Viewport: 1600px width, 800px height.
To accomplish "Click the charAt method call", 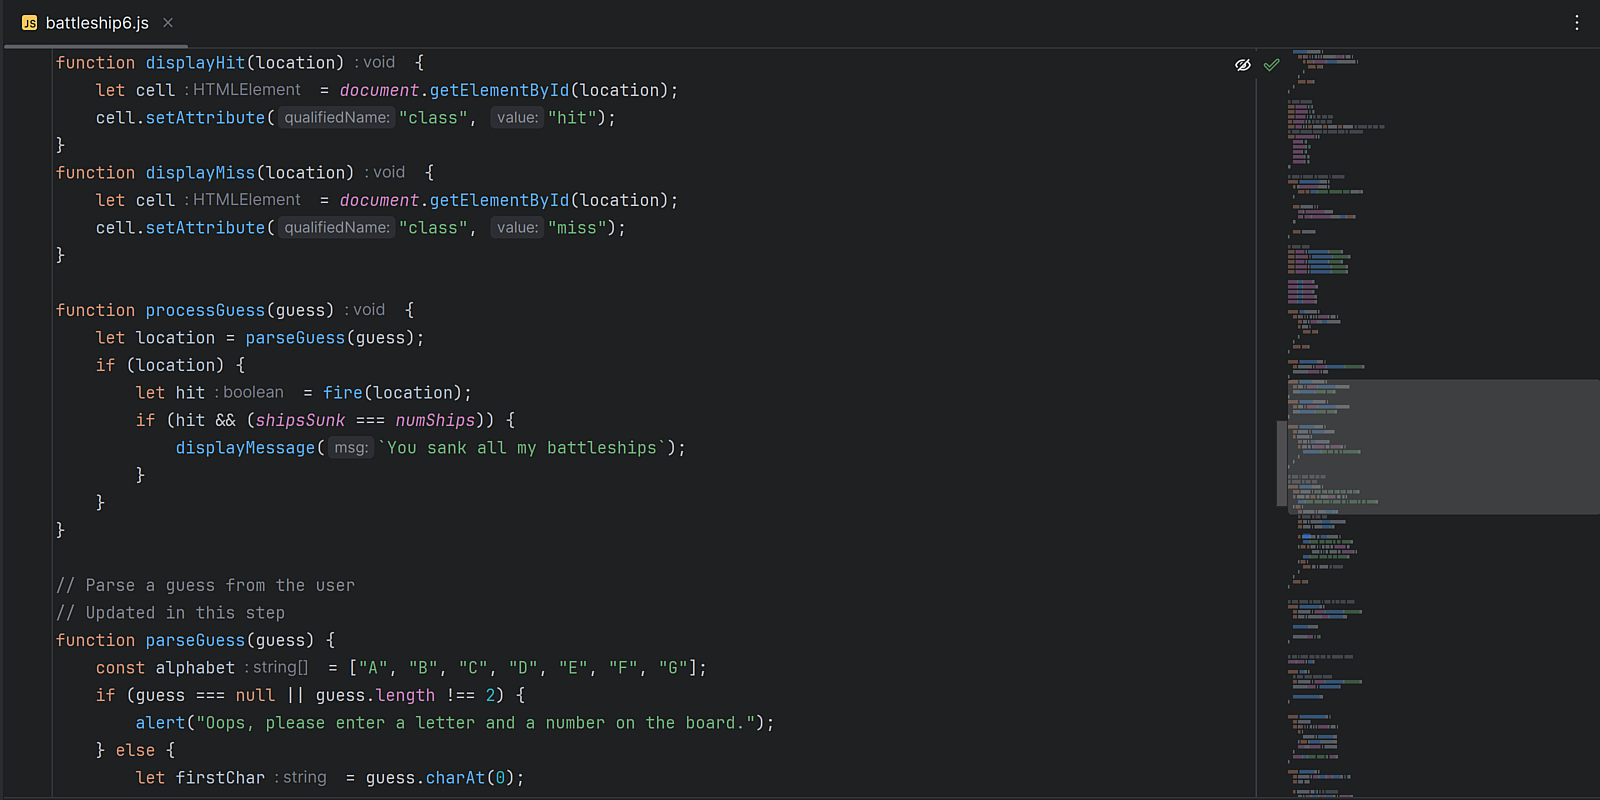I will [455, 777].
